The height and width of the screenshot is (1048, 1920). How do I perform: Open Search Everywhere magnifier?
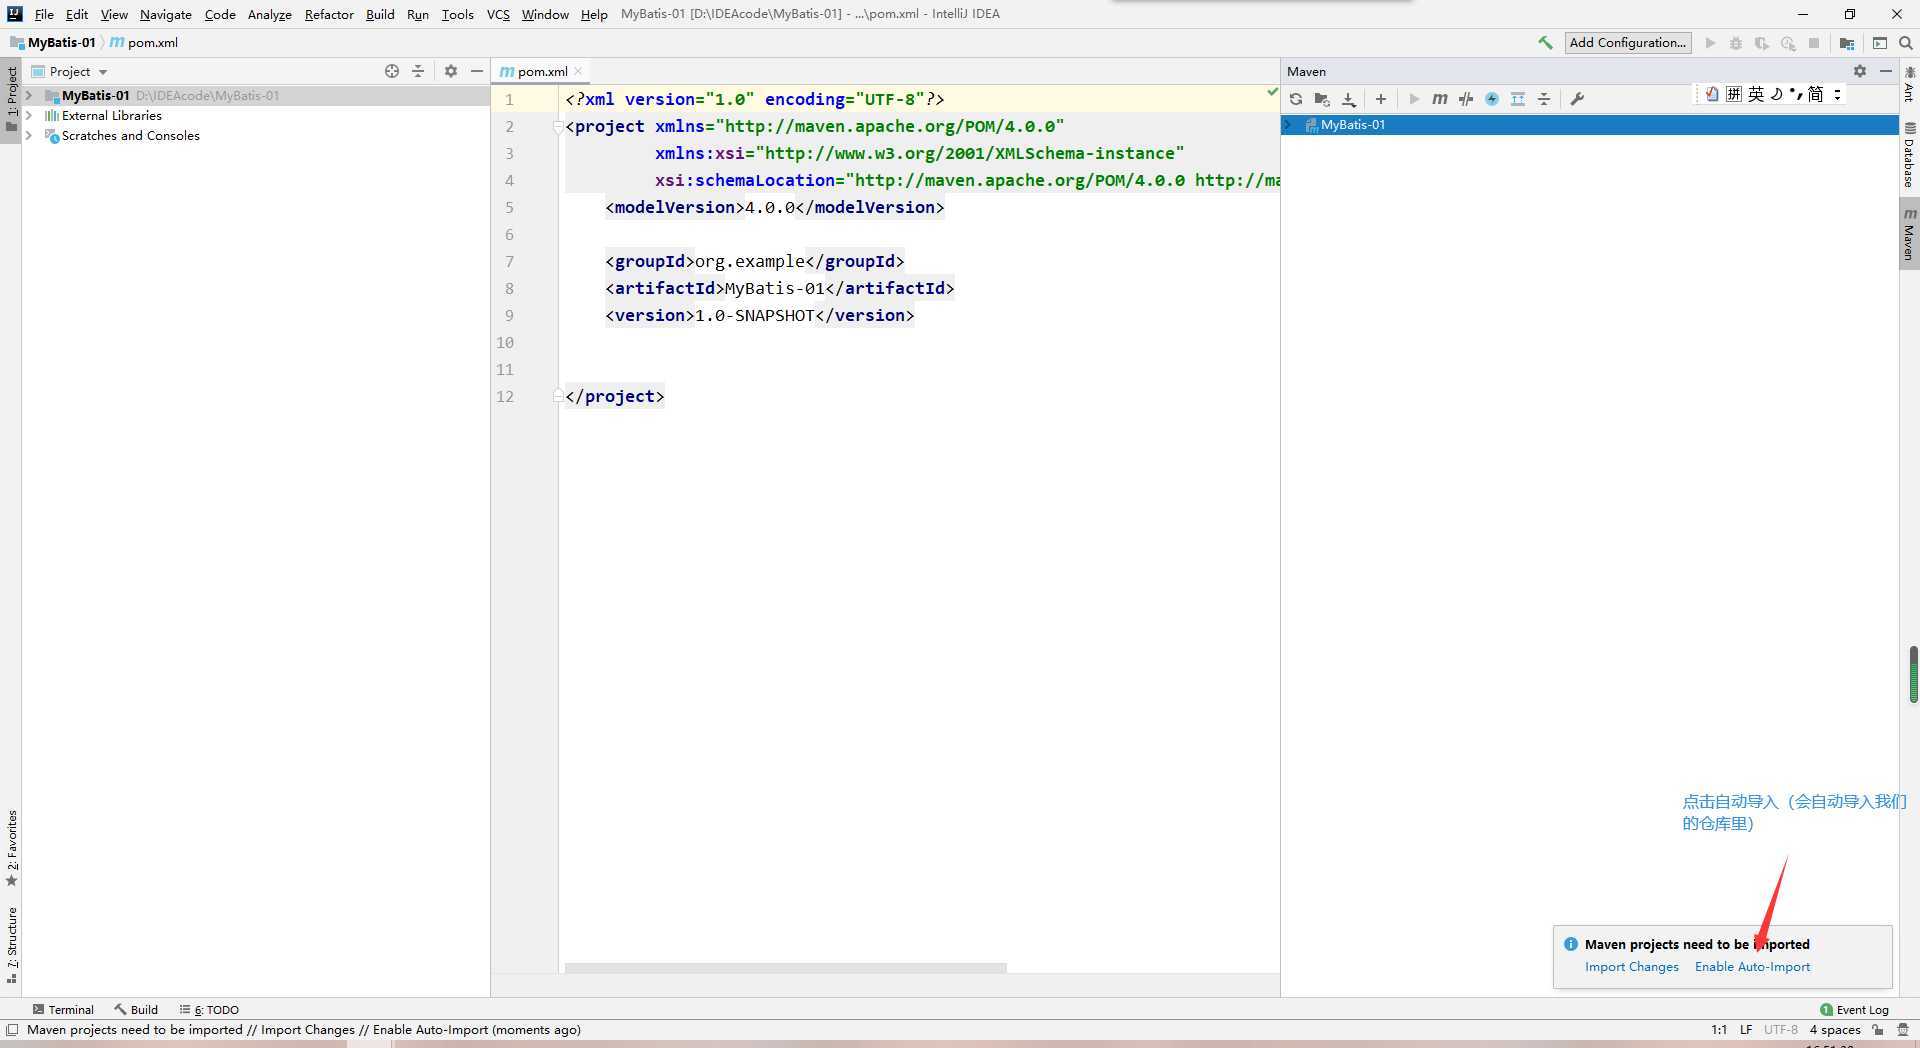[1906, 43]
